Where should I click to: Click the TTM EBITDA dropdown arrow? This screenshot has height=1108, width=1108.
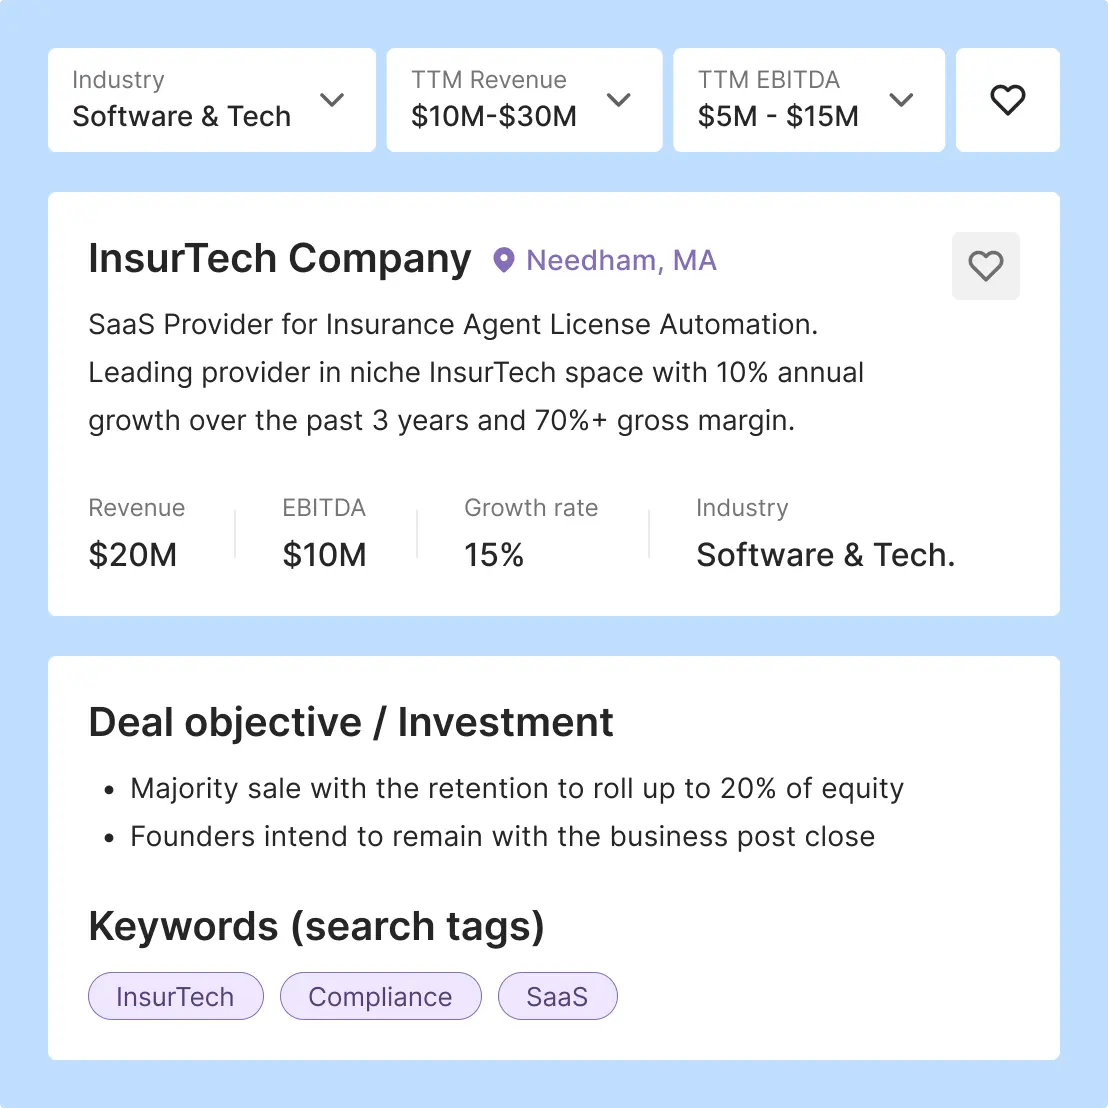902,100
